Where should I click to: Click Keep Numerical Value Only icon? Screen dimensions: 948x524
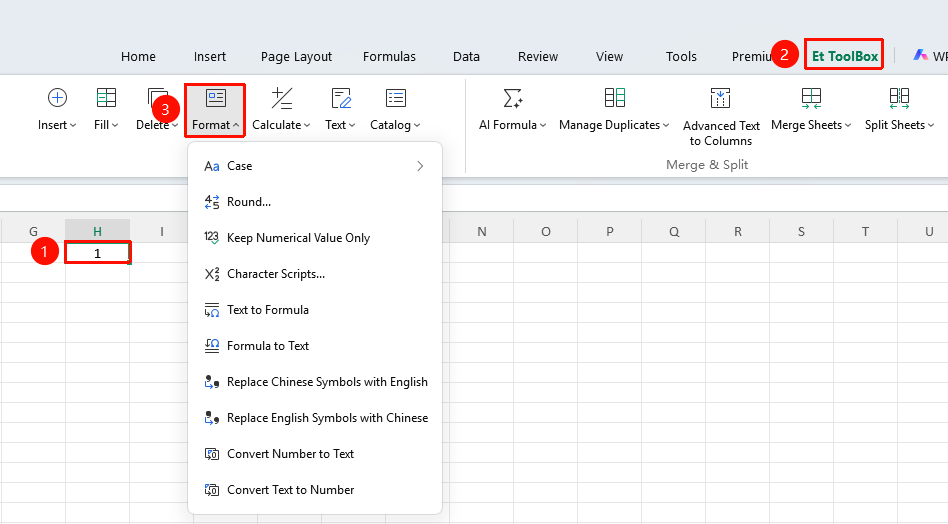pos(212,238)
